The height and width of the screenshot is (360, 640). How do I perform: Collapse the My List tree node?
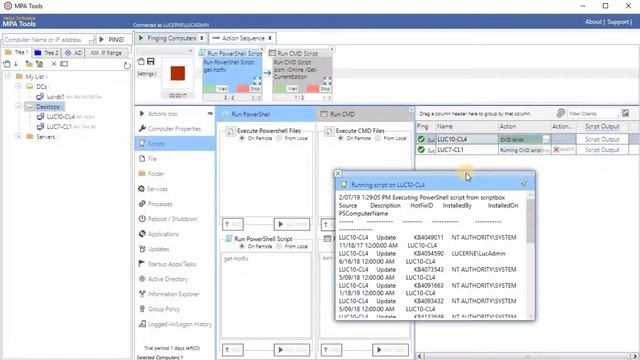8,76
